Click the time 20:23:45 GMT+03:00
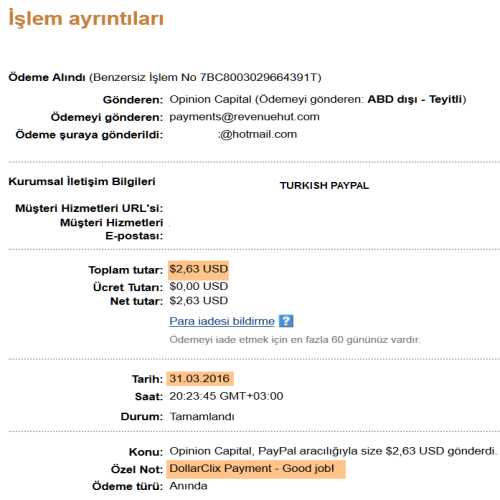Image resolution: width=500 pixels, height=500 pixels. [x=226, y=396]
